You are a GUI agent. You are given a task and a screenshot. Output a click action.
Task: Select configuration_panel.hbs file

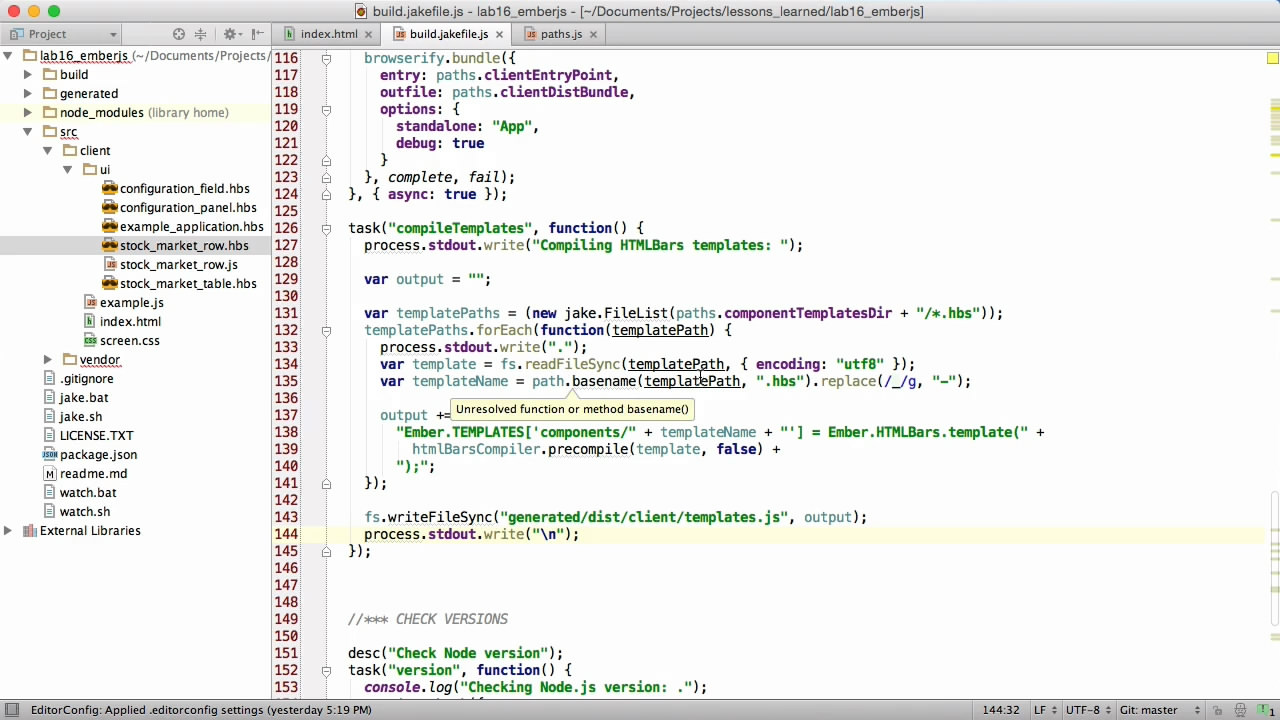tap(188, 208)
